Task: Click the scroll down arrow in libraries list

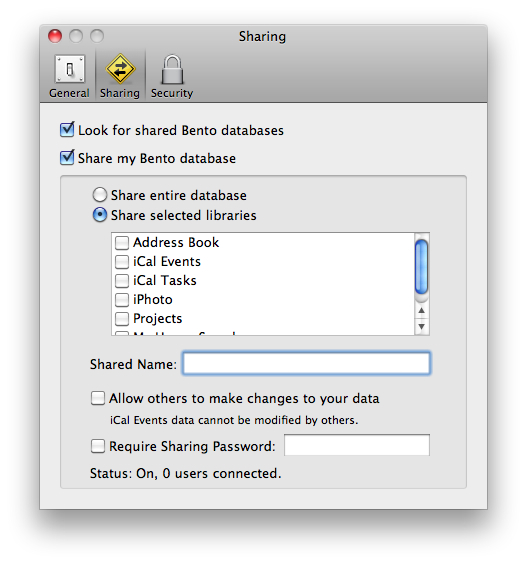Action: click(x=422, y=326)
